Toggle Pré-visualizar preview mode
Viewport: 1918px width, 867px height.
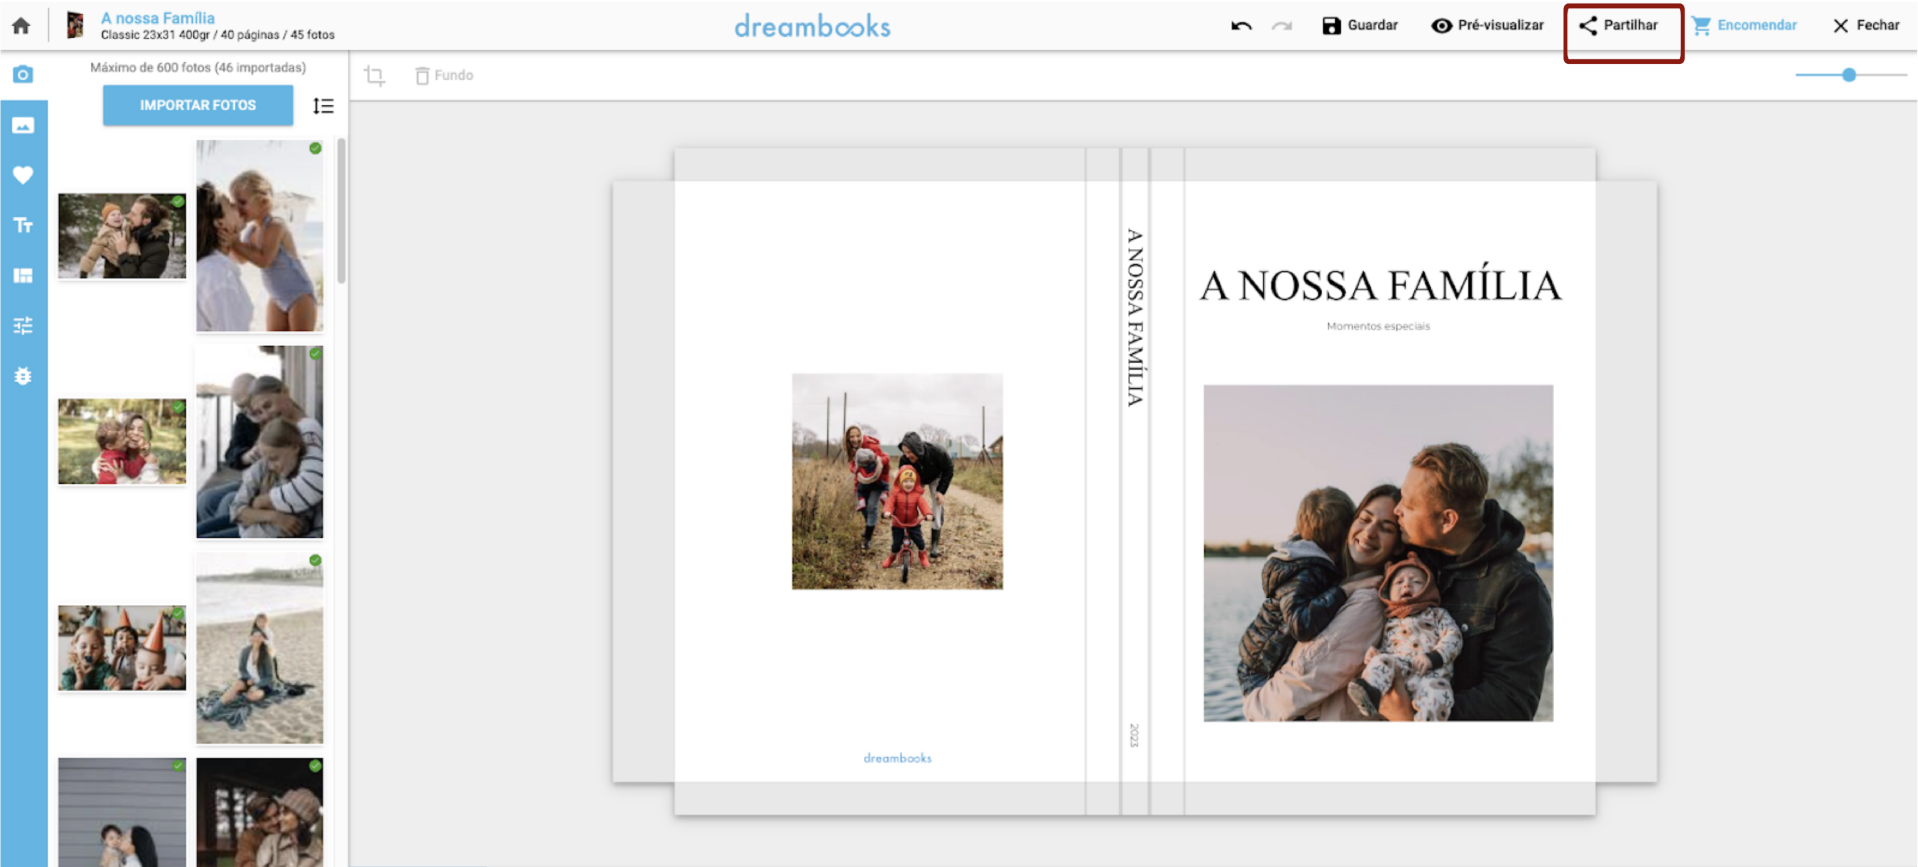pos(1487,26)
